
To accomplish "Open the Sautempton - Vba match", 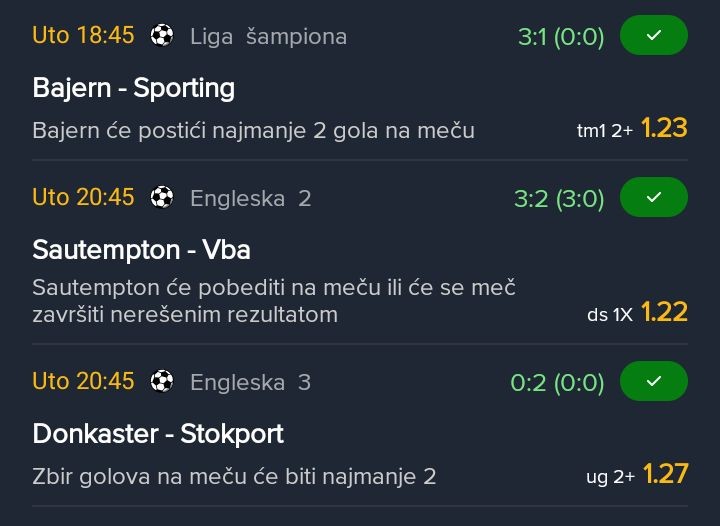I will [x=141, y=248].
